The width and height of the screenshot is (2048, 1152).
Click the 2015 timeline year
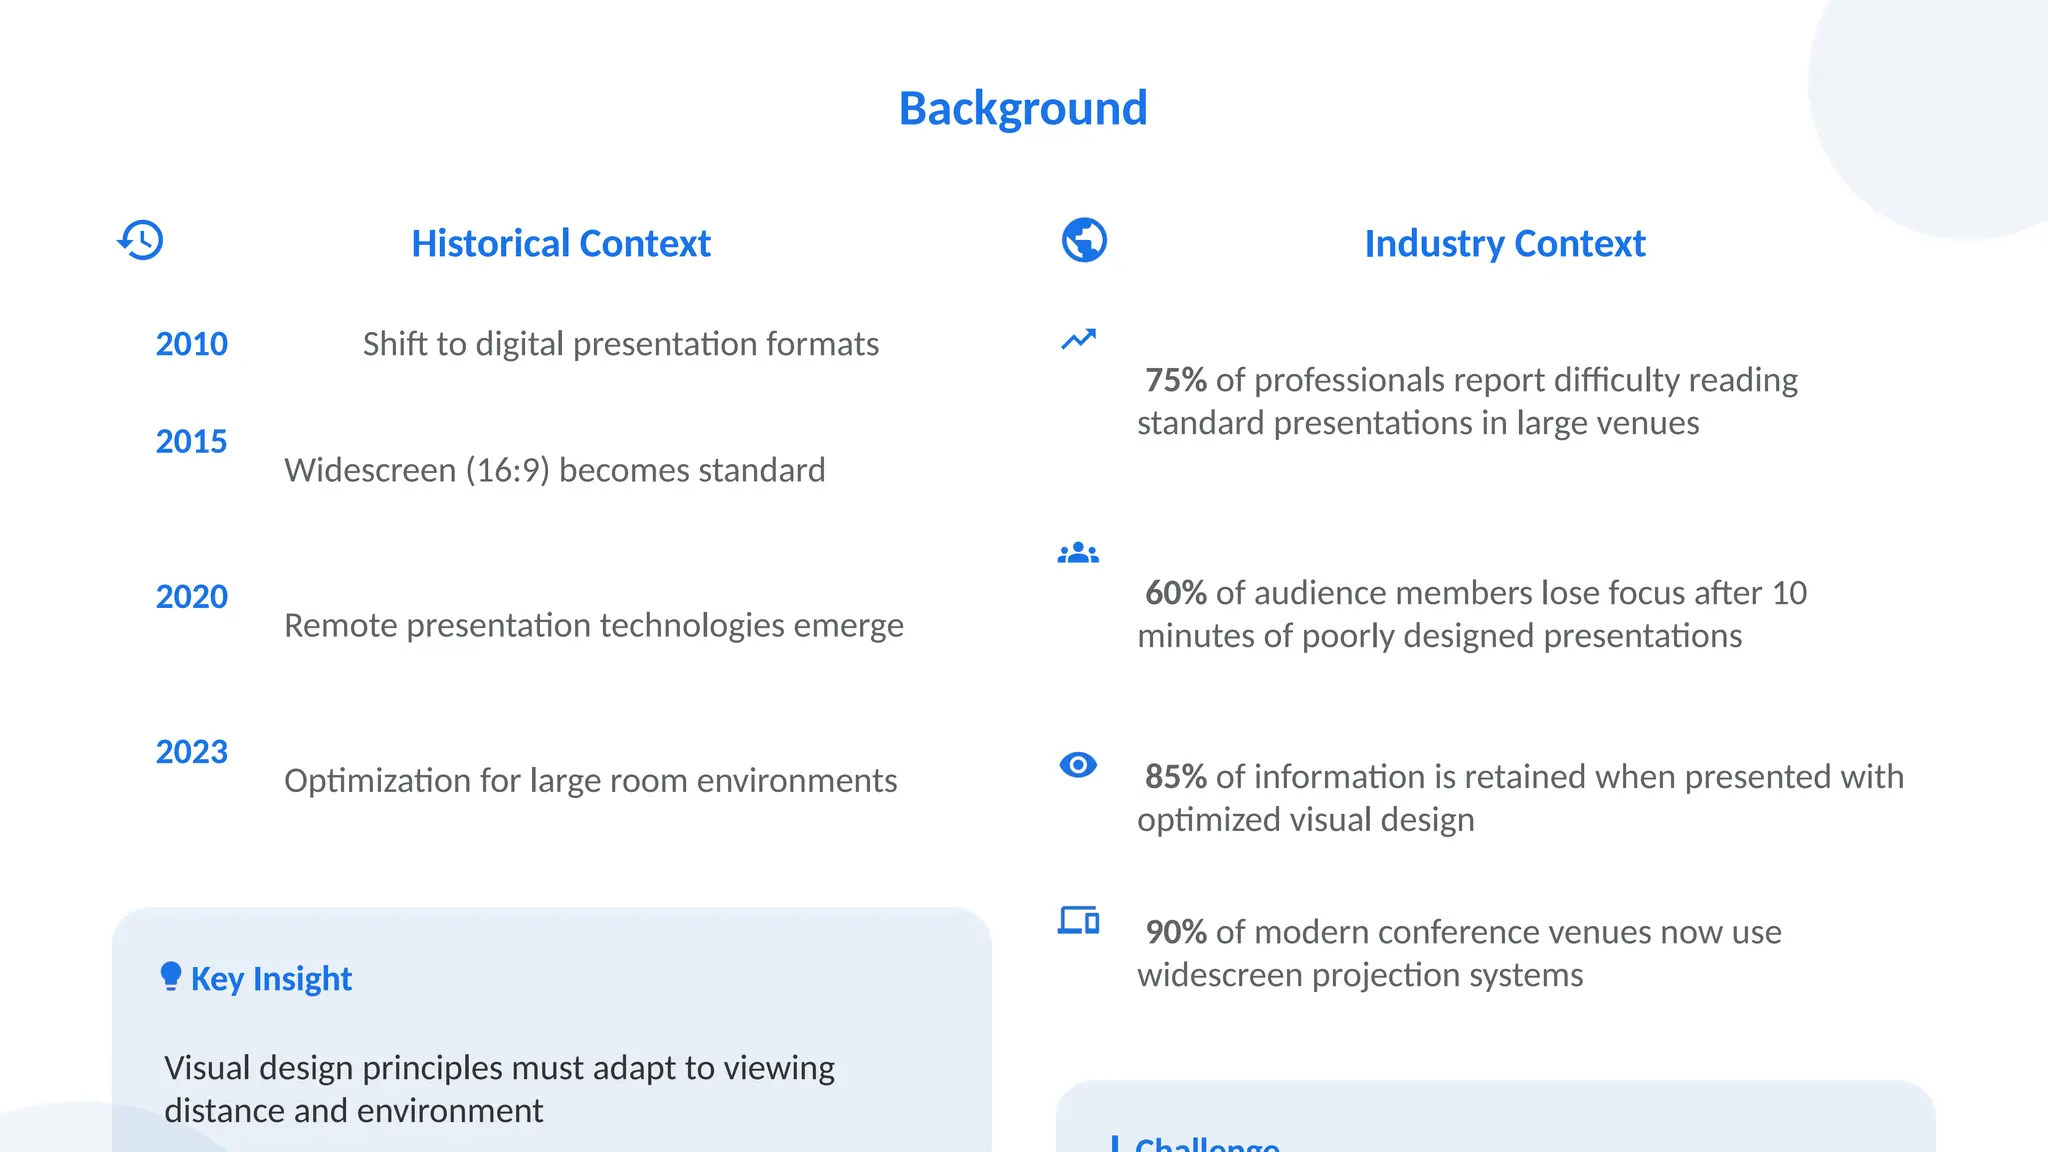[x=191, y=441]
